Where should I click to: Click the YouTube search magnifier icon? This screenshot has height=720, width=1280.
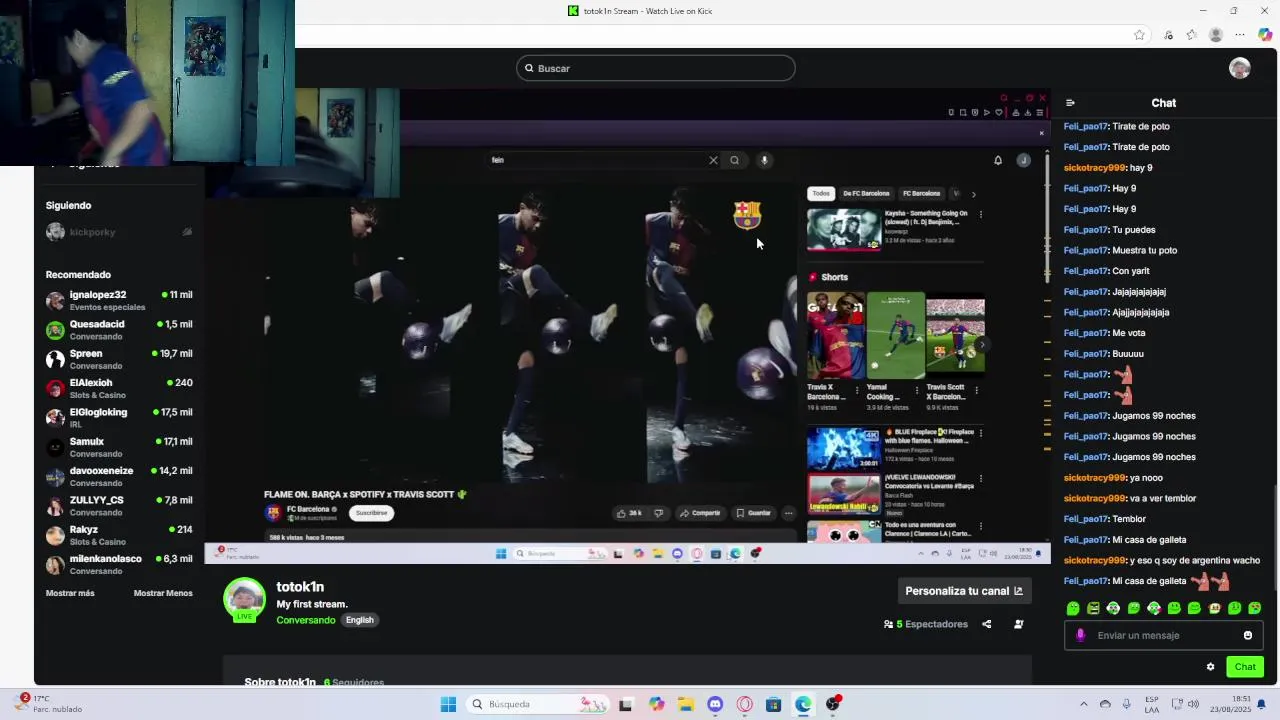735,160
